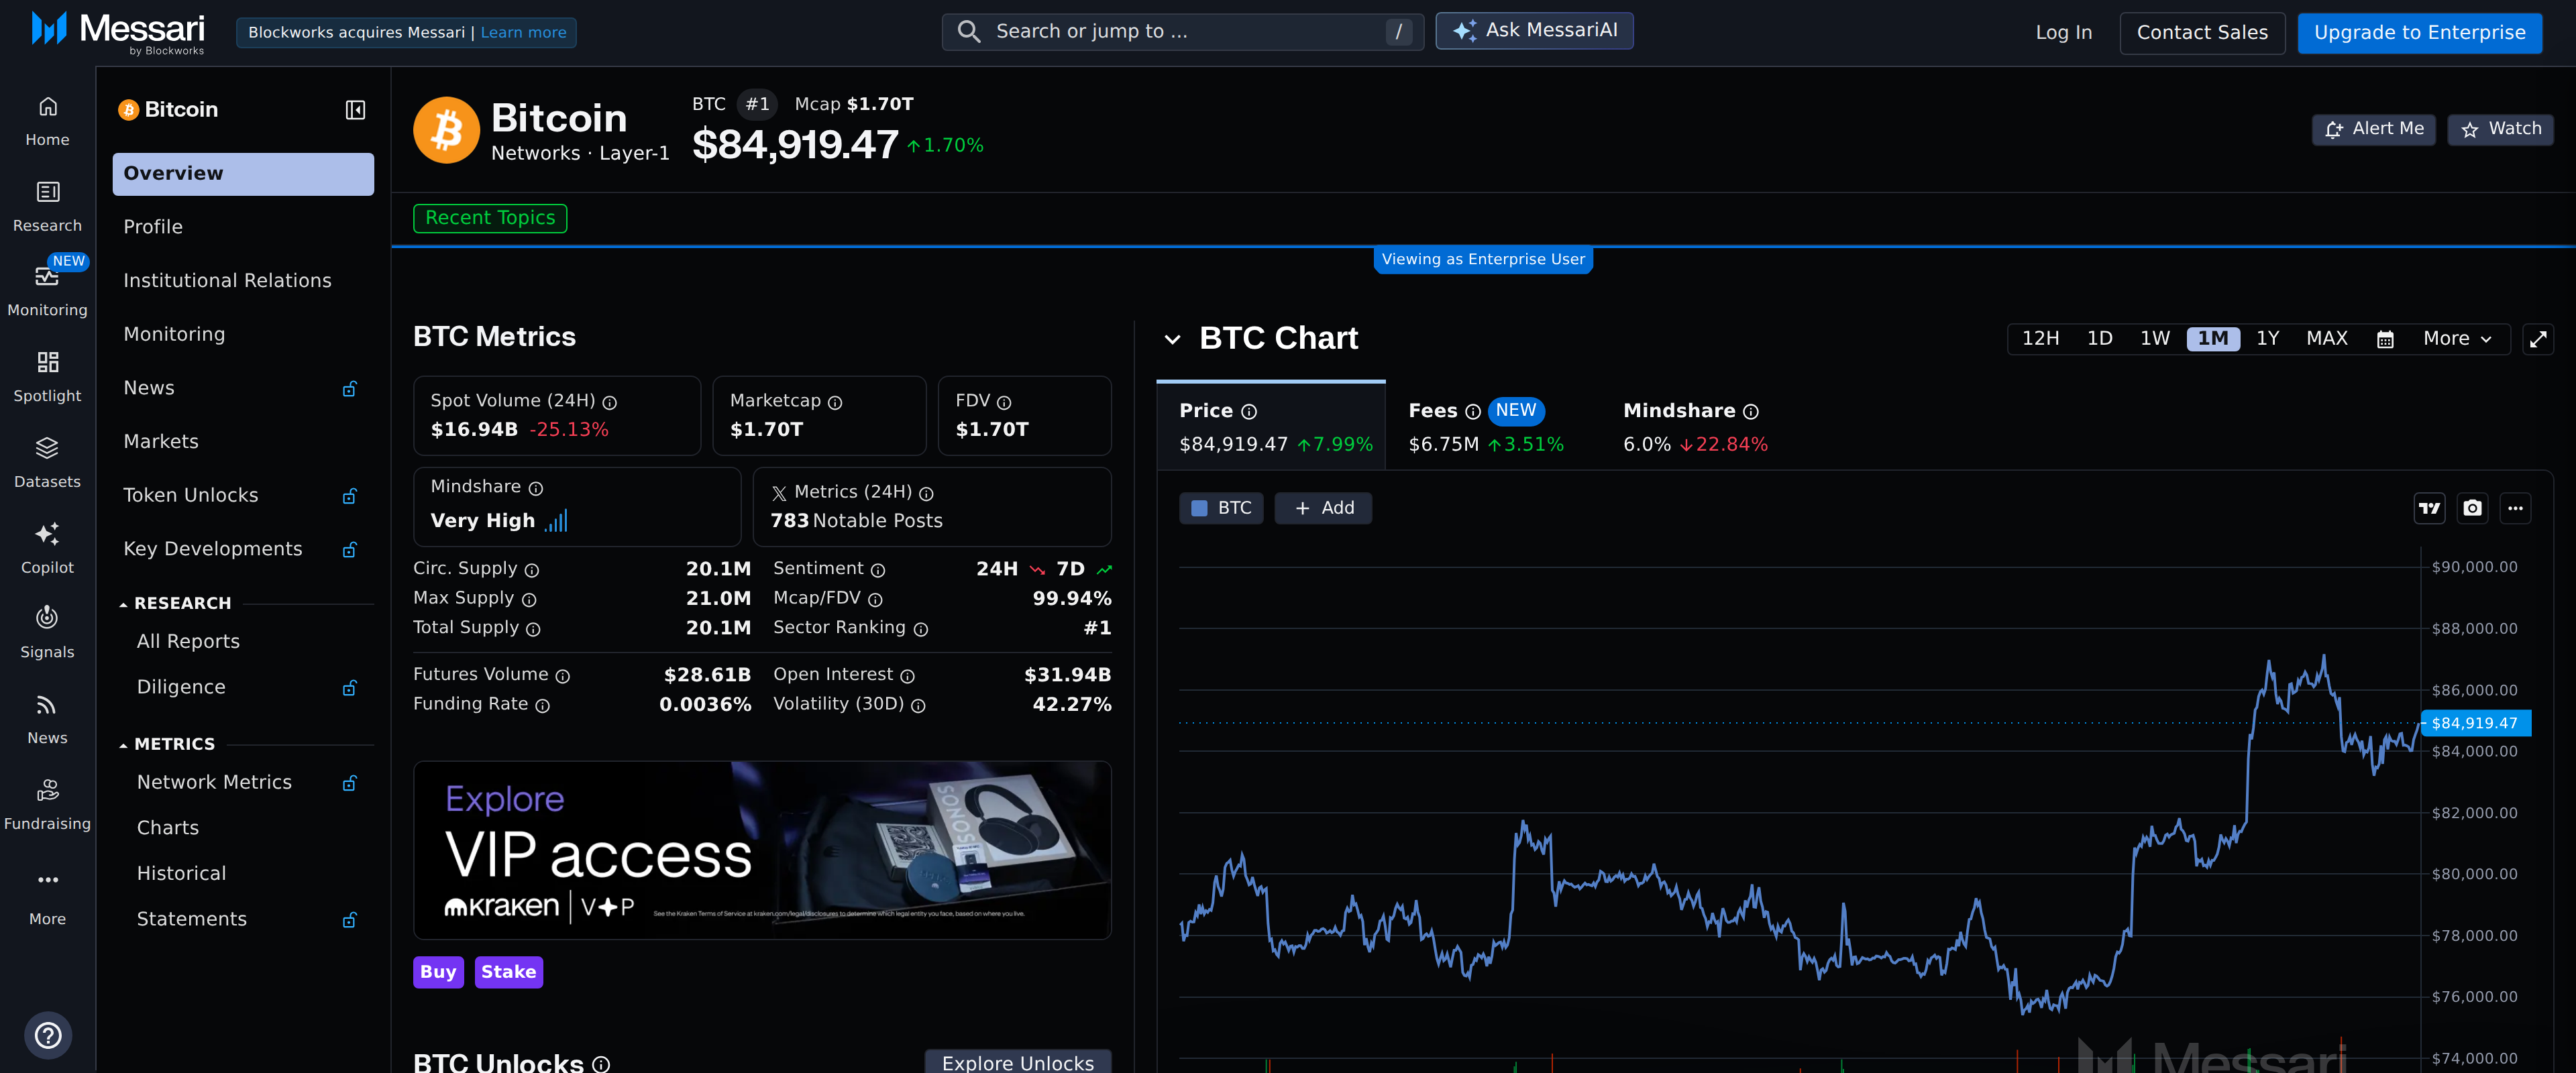The image size is (2576, 1073).
Task: Click Learn more link in banner
Action: 523,33
